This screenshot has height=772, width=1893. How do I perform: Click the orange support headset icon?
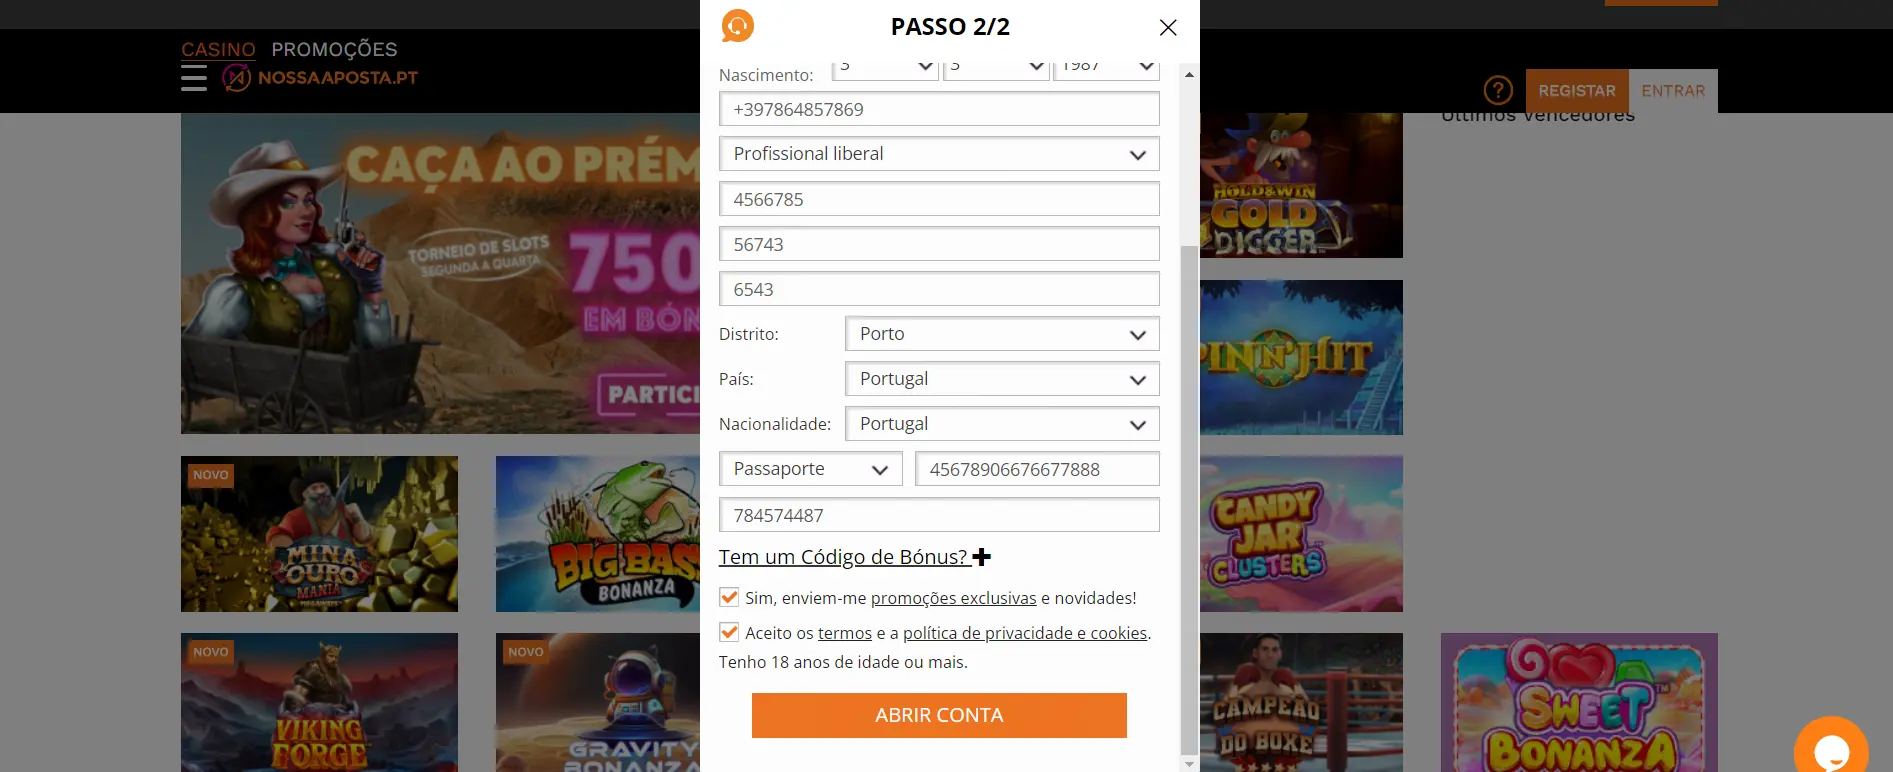[738, 26]
